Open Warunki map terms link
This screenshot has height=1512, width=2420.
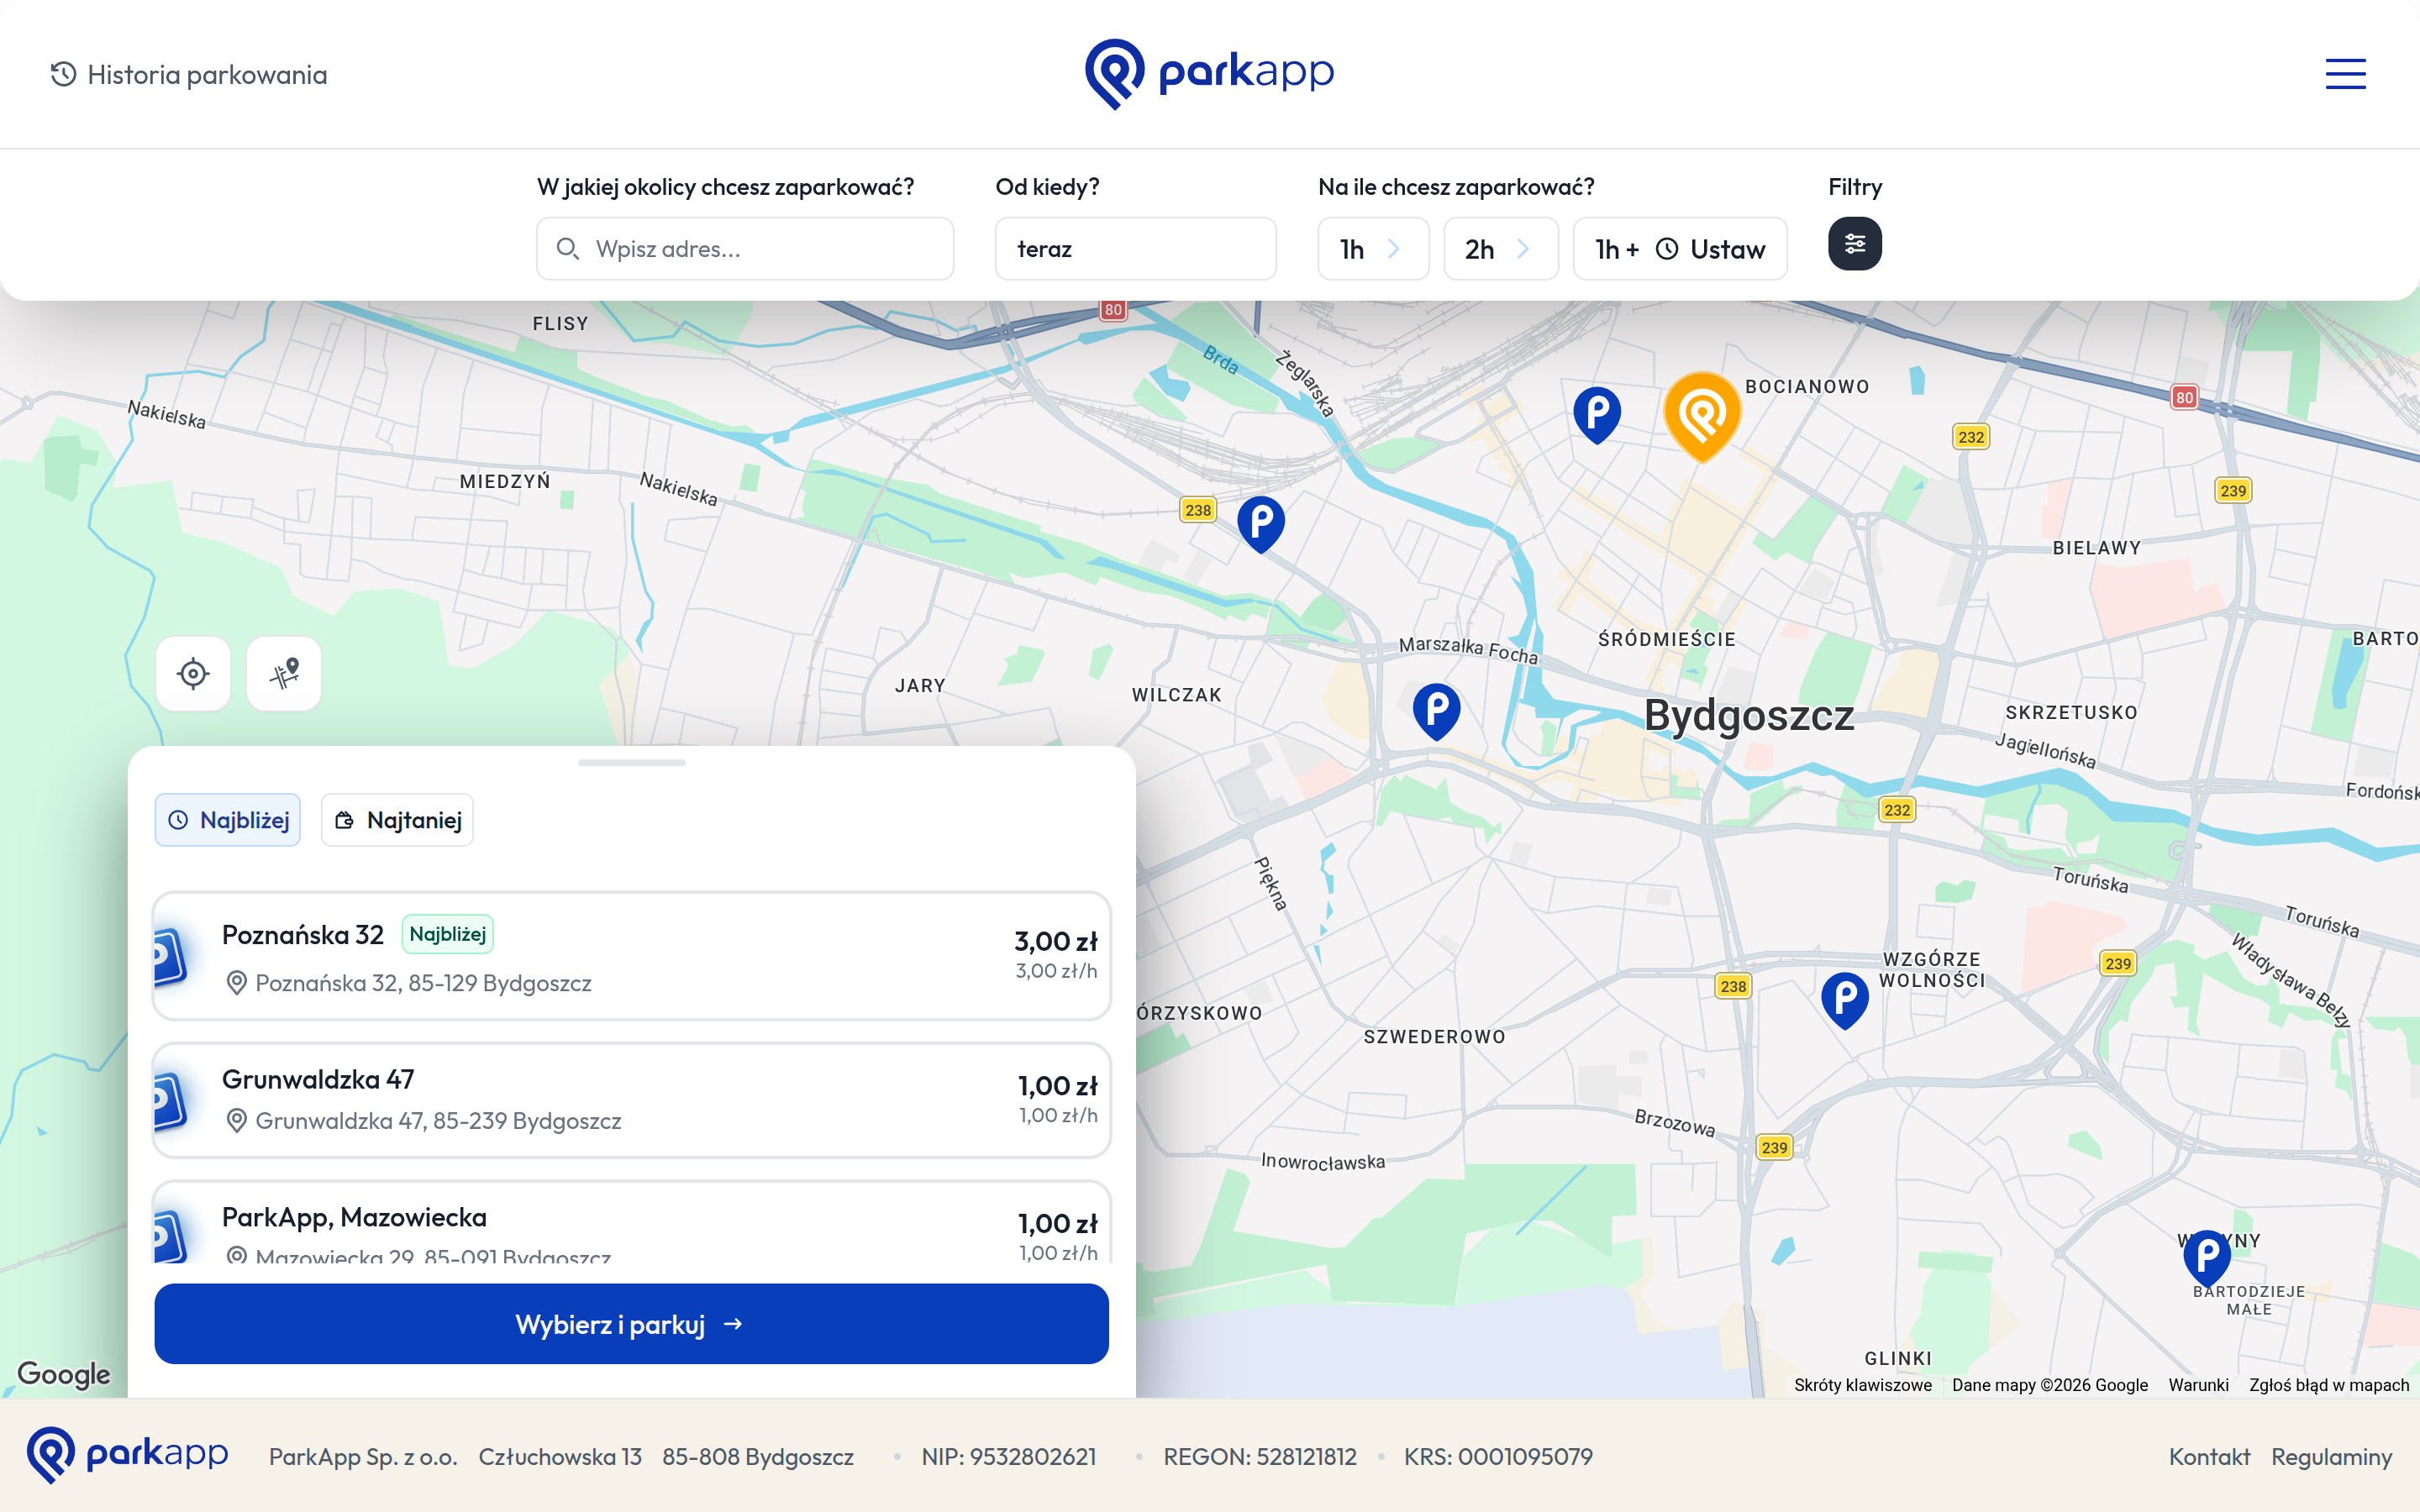[x=2198, y=1385]
